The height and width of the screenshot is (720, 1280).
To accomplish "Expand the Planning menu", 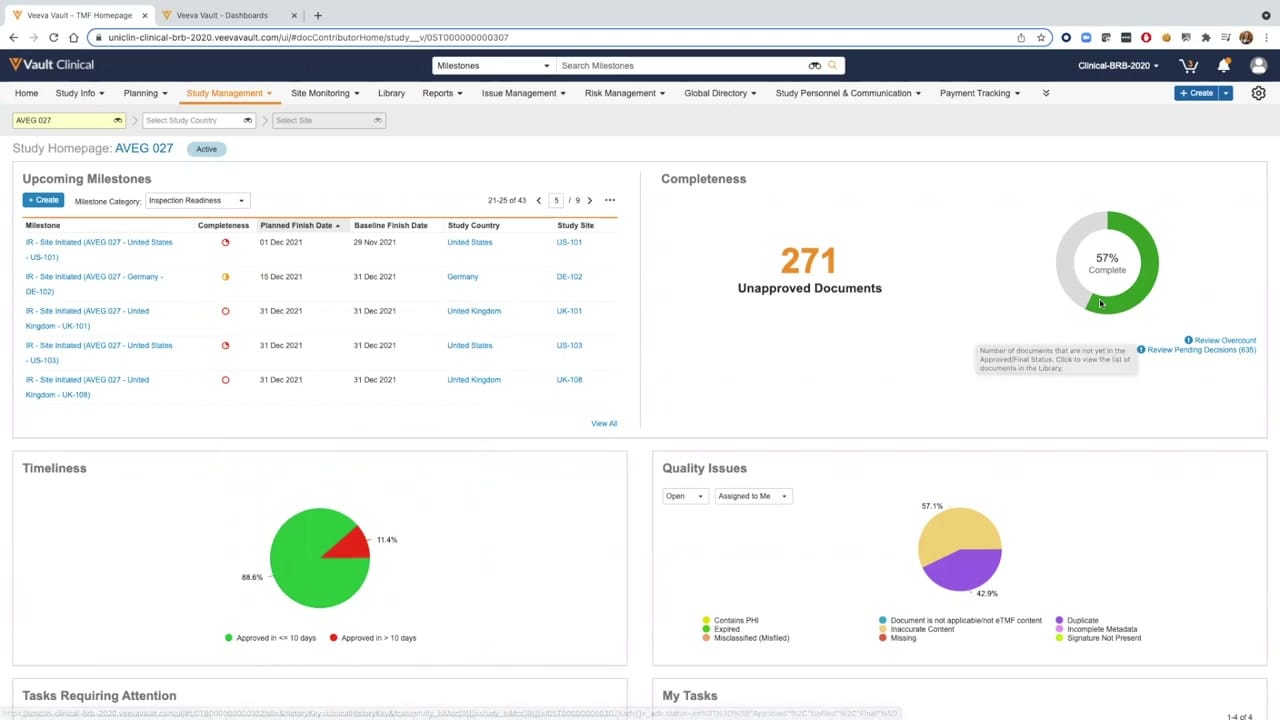I will tap(146, 93).
